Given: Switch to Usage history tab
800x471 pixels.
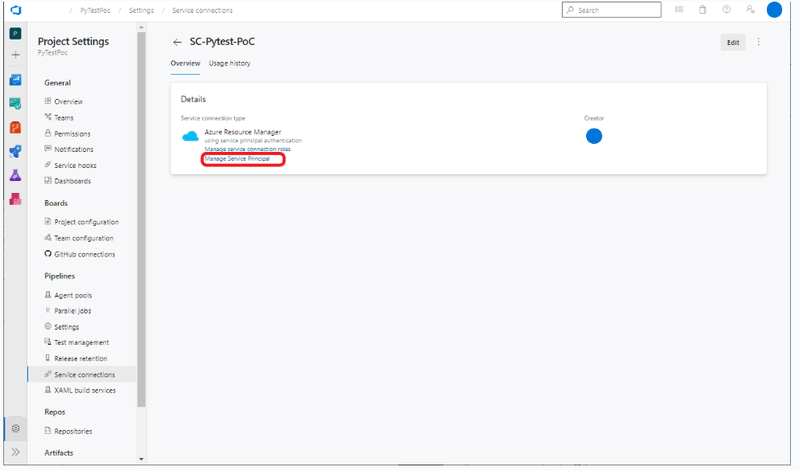Looking at the screenshot, I should (230, 63).
